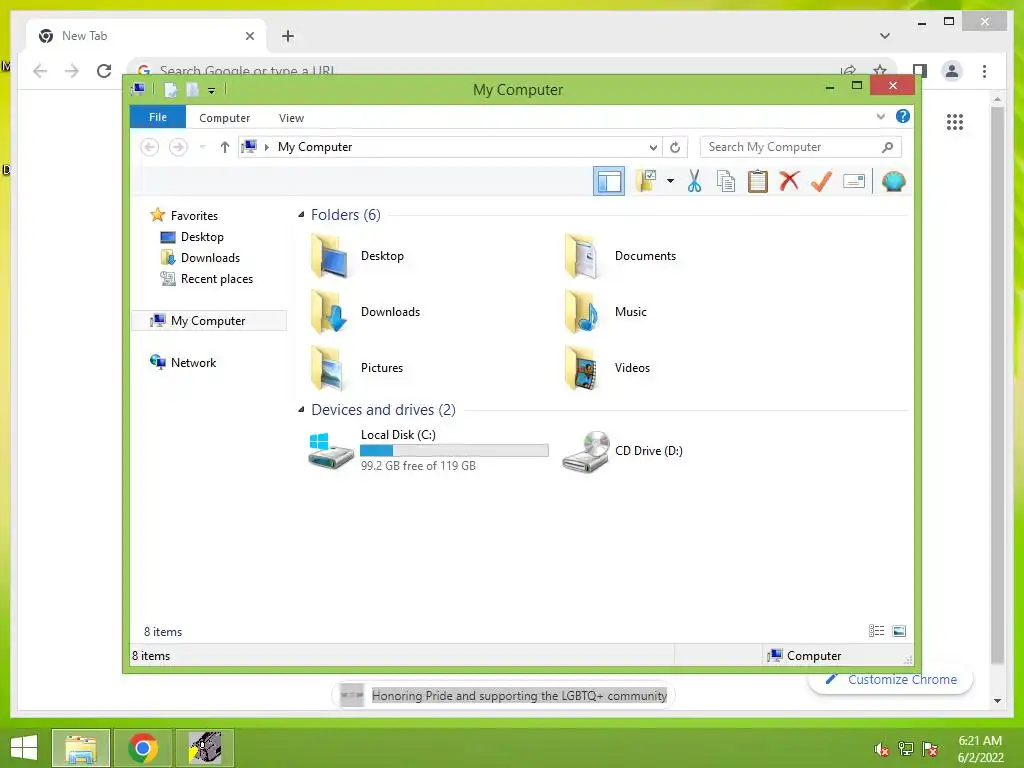Click the My Computer address breadcrumb
The height and width of the screenshot is (768, 1024).
point(315,147)
